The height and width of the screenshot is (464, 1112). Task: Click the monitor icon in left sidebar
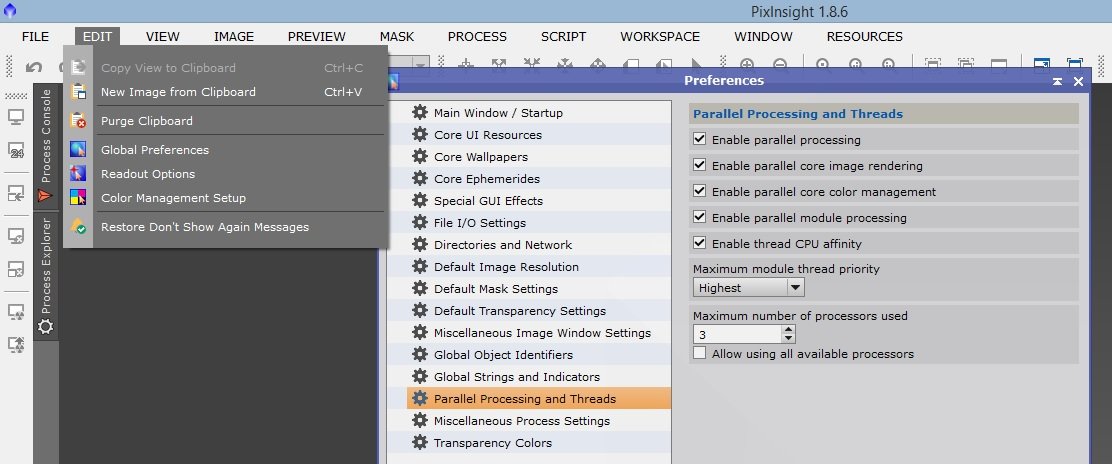[16, 116]
